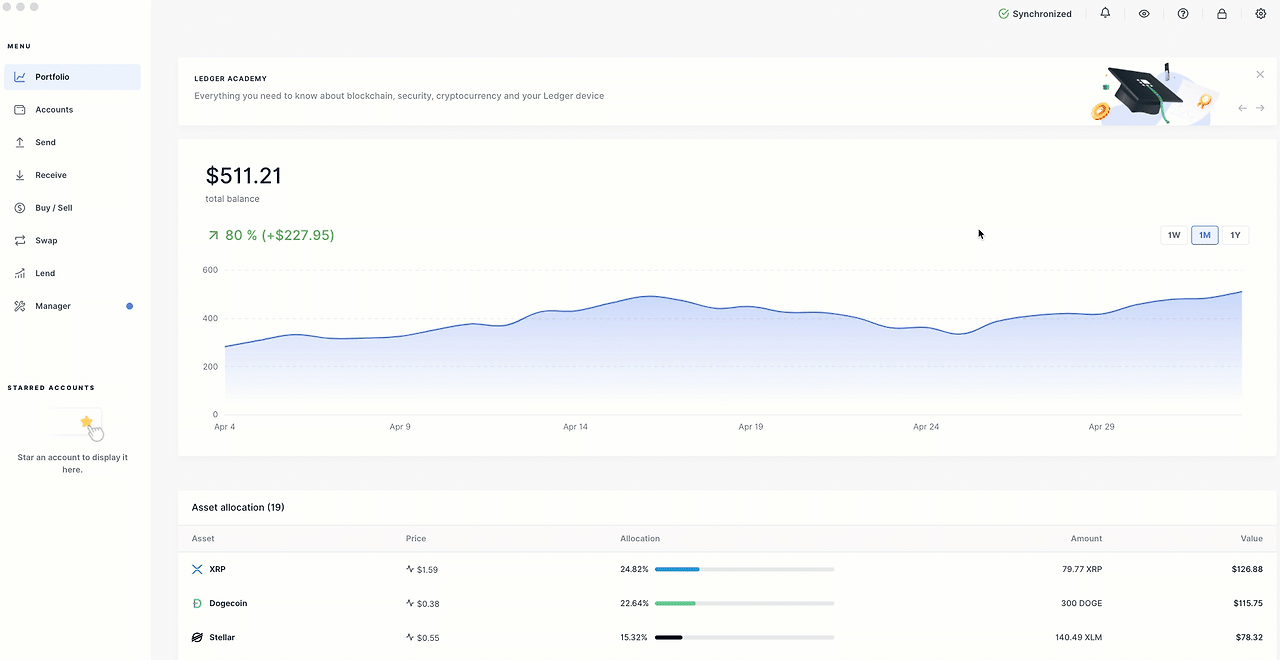Screen dimensions: 1280x660
Task: Click the 140.49 XLM amount
Action: point(1079,637)
